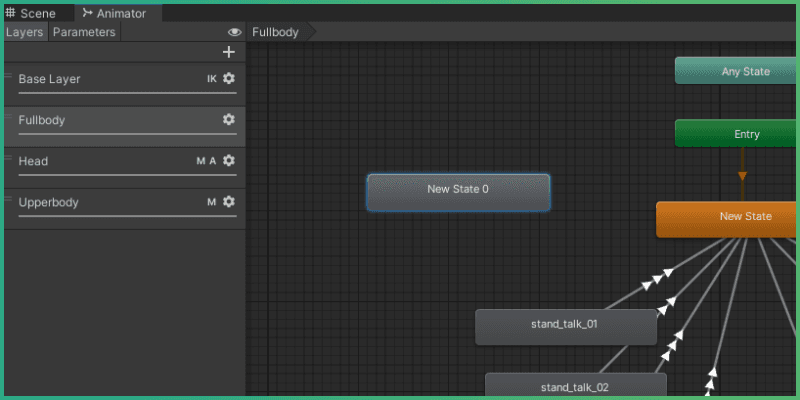Open the Scene tab
Viewport: 800px width, 400px height.
coord(37,14)
